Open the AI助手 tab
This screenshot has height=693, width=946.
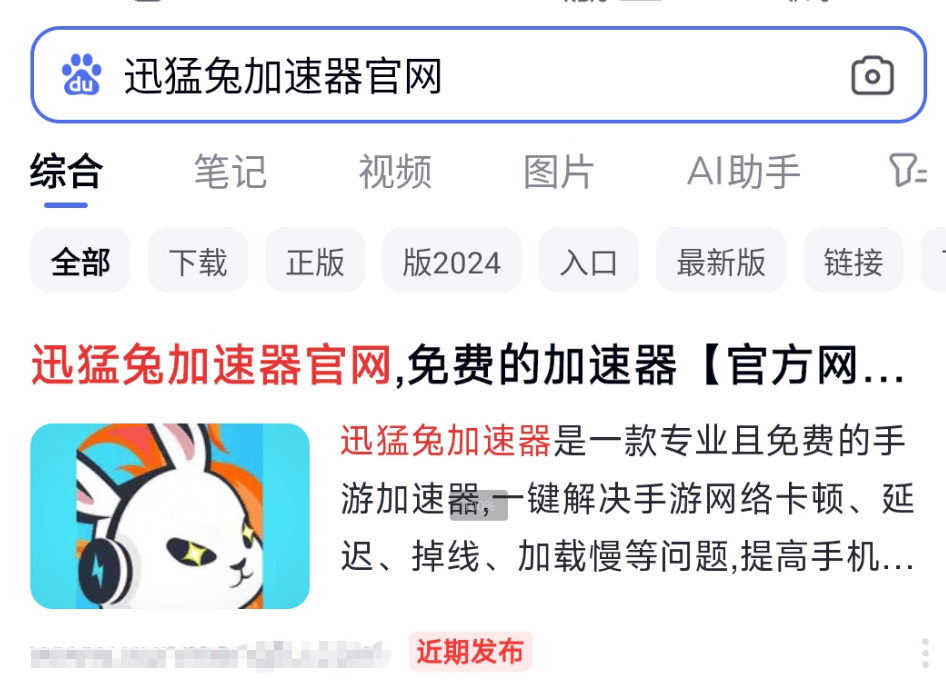(743, 171)
